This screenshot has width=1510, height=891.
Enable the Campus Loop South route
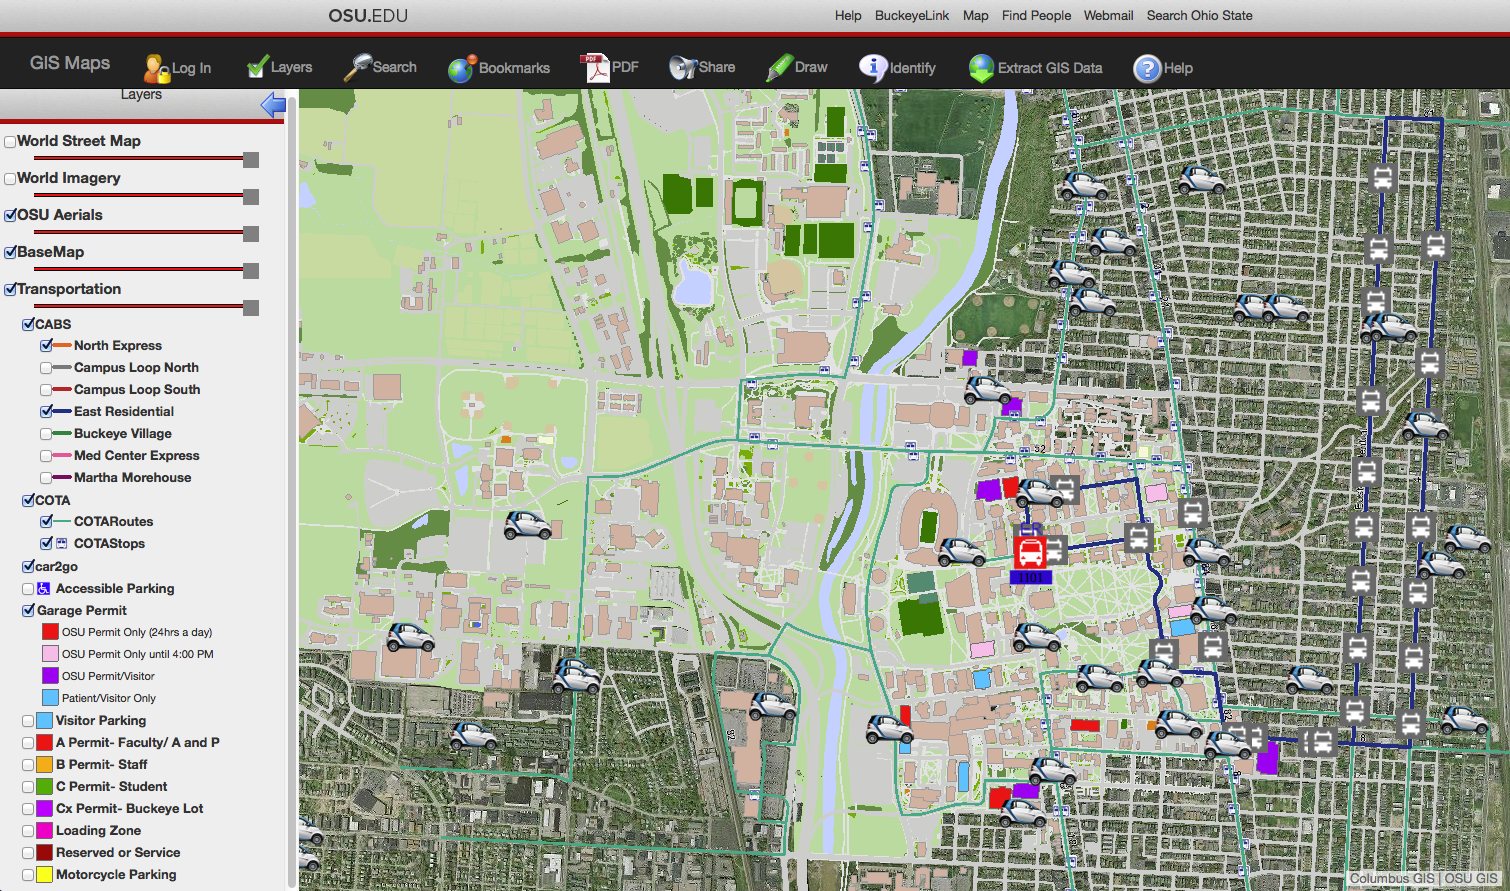46,390
